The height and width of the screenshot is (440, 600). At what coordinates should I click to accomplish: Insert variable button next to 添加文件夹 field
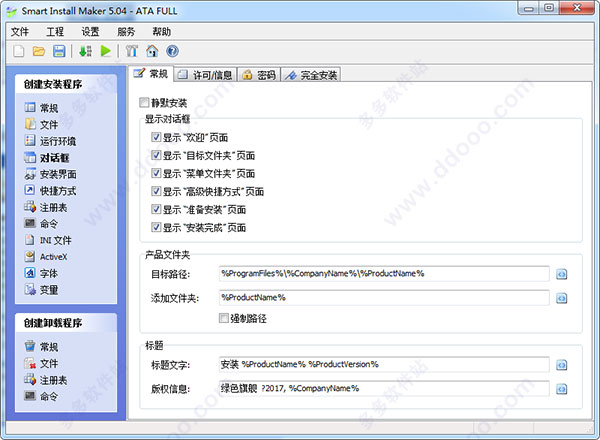[561, 298]
